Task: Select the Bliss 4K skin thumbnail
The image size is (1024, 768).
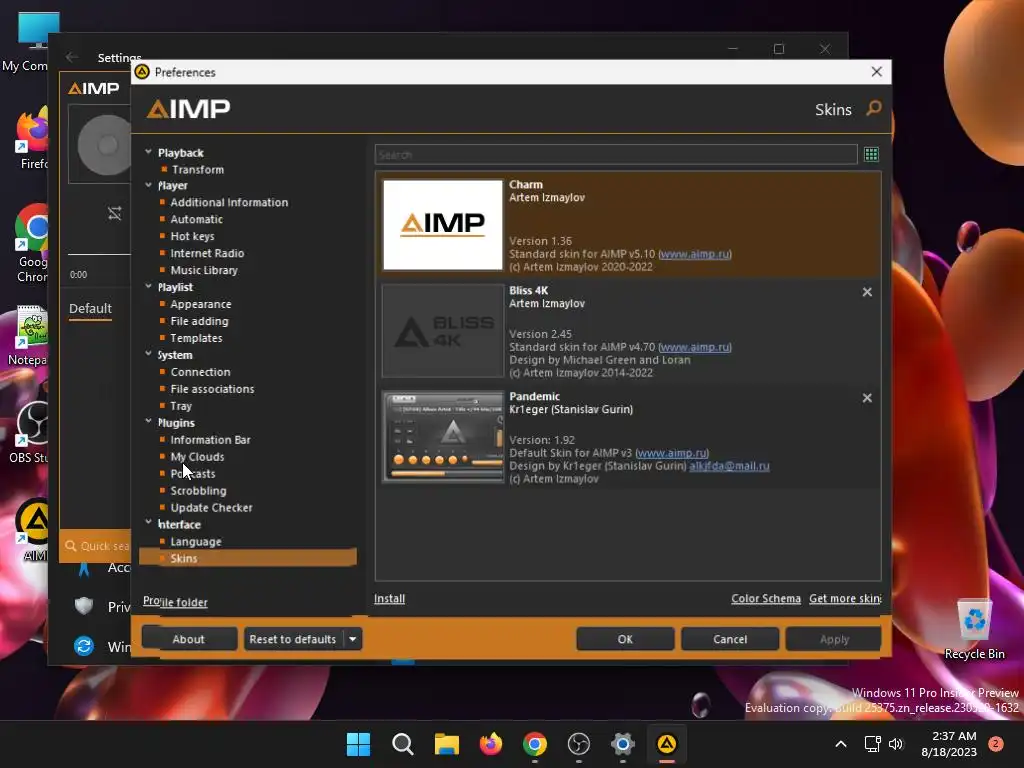Action: tap(443, 330)
